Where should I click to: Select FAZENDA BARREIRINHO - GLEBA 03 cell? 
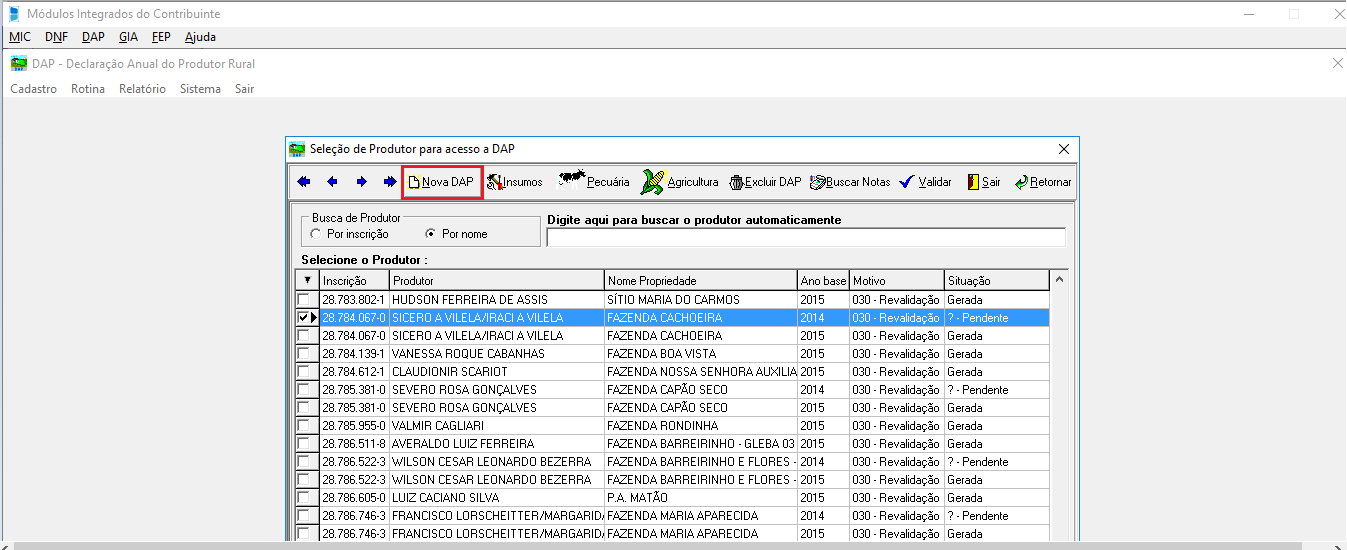pos(700,444)
